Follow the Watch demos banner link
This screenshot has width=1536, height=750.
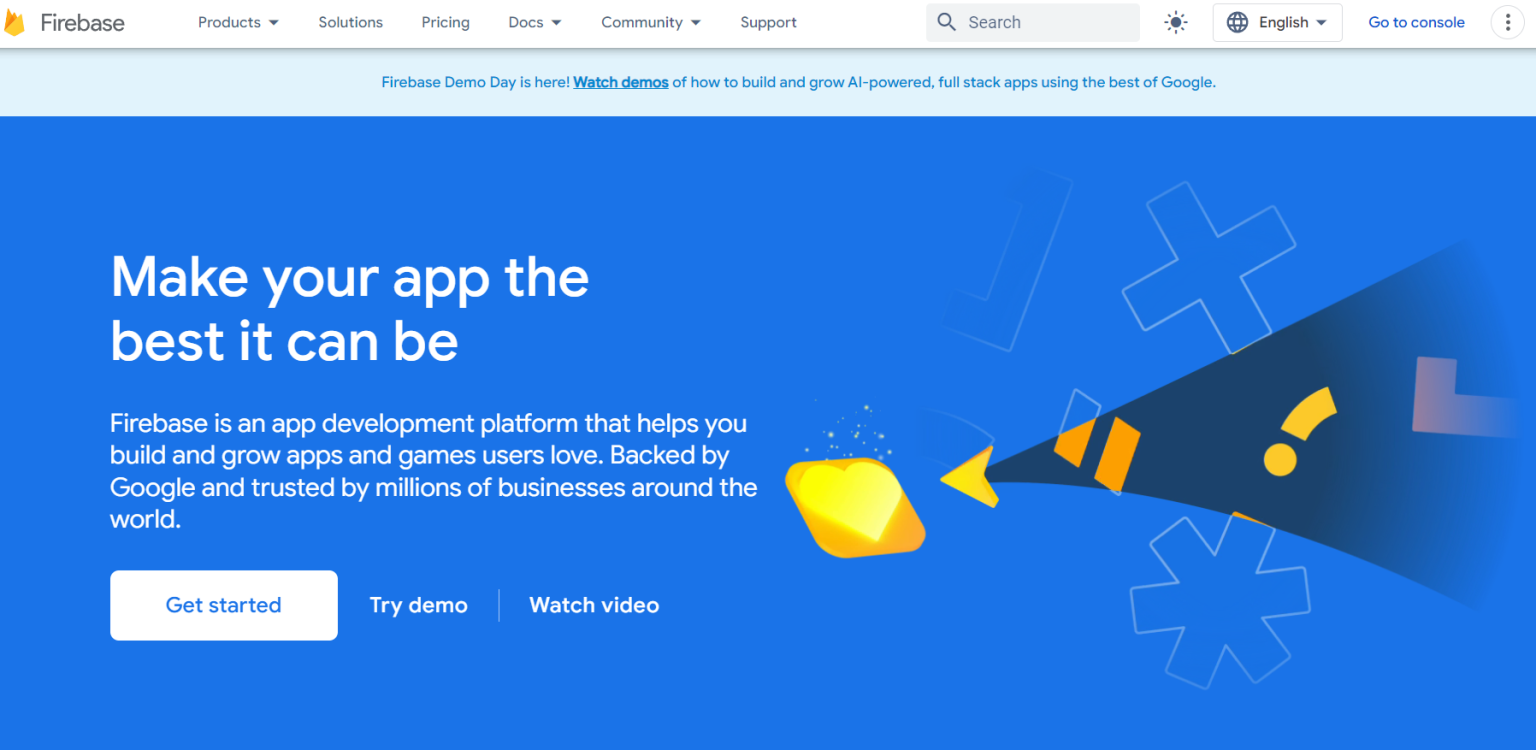(620, 82)
